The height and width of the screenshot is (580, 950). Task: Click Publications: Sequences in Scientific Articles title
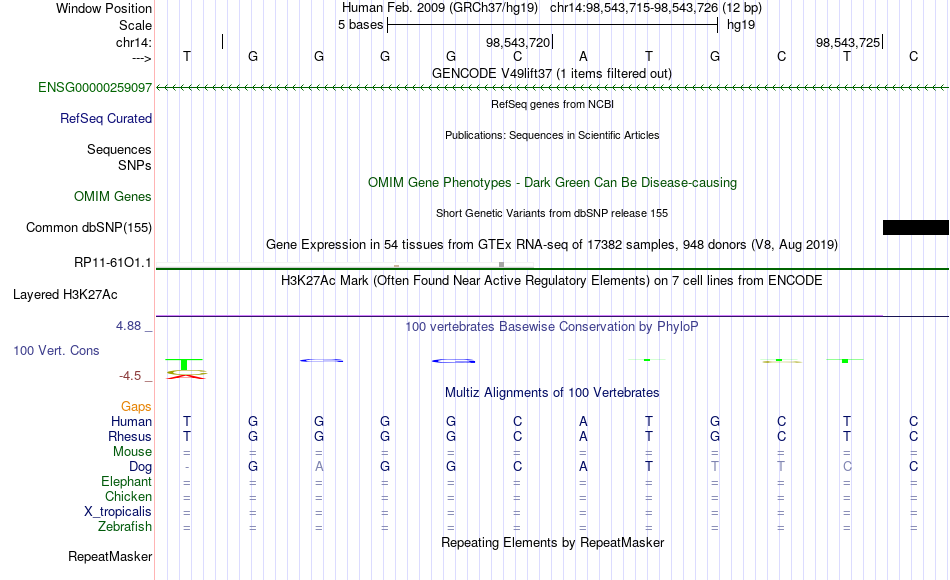(552, 135)
